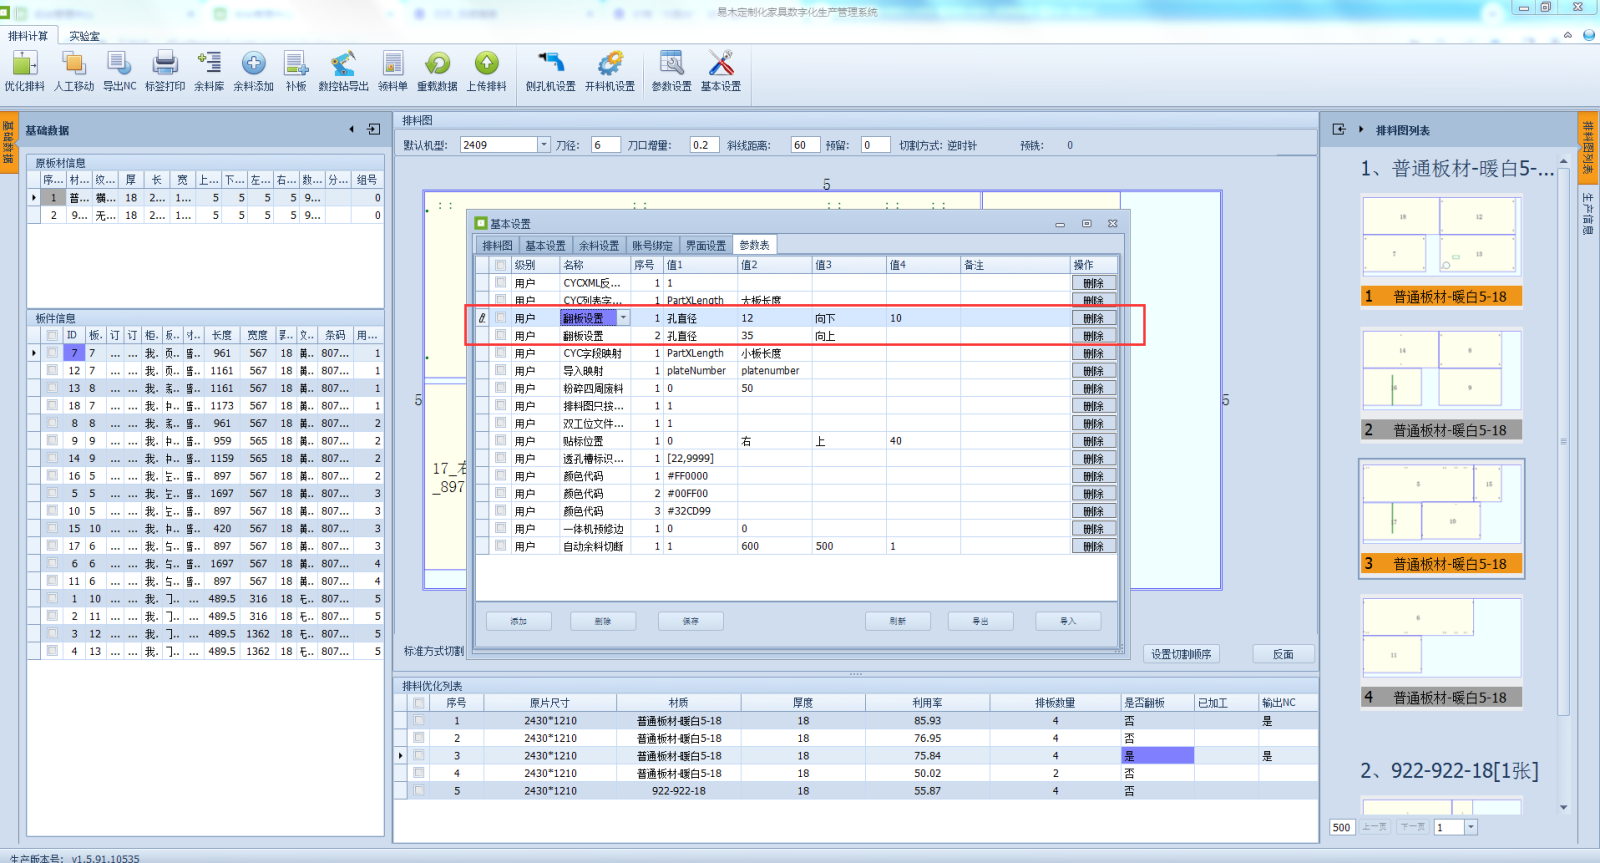The width and height of the screenshot is (1600, 863).
Task: Open 标签打印 label printing tool
Action: coord(164,65)
